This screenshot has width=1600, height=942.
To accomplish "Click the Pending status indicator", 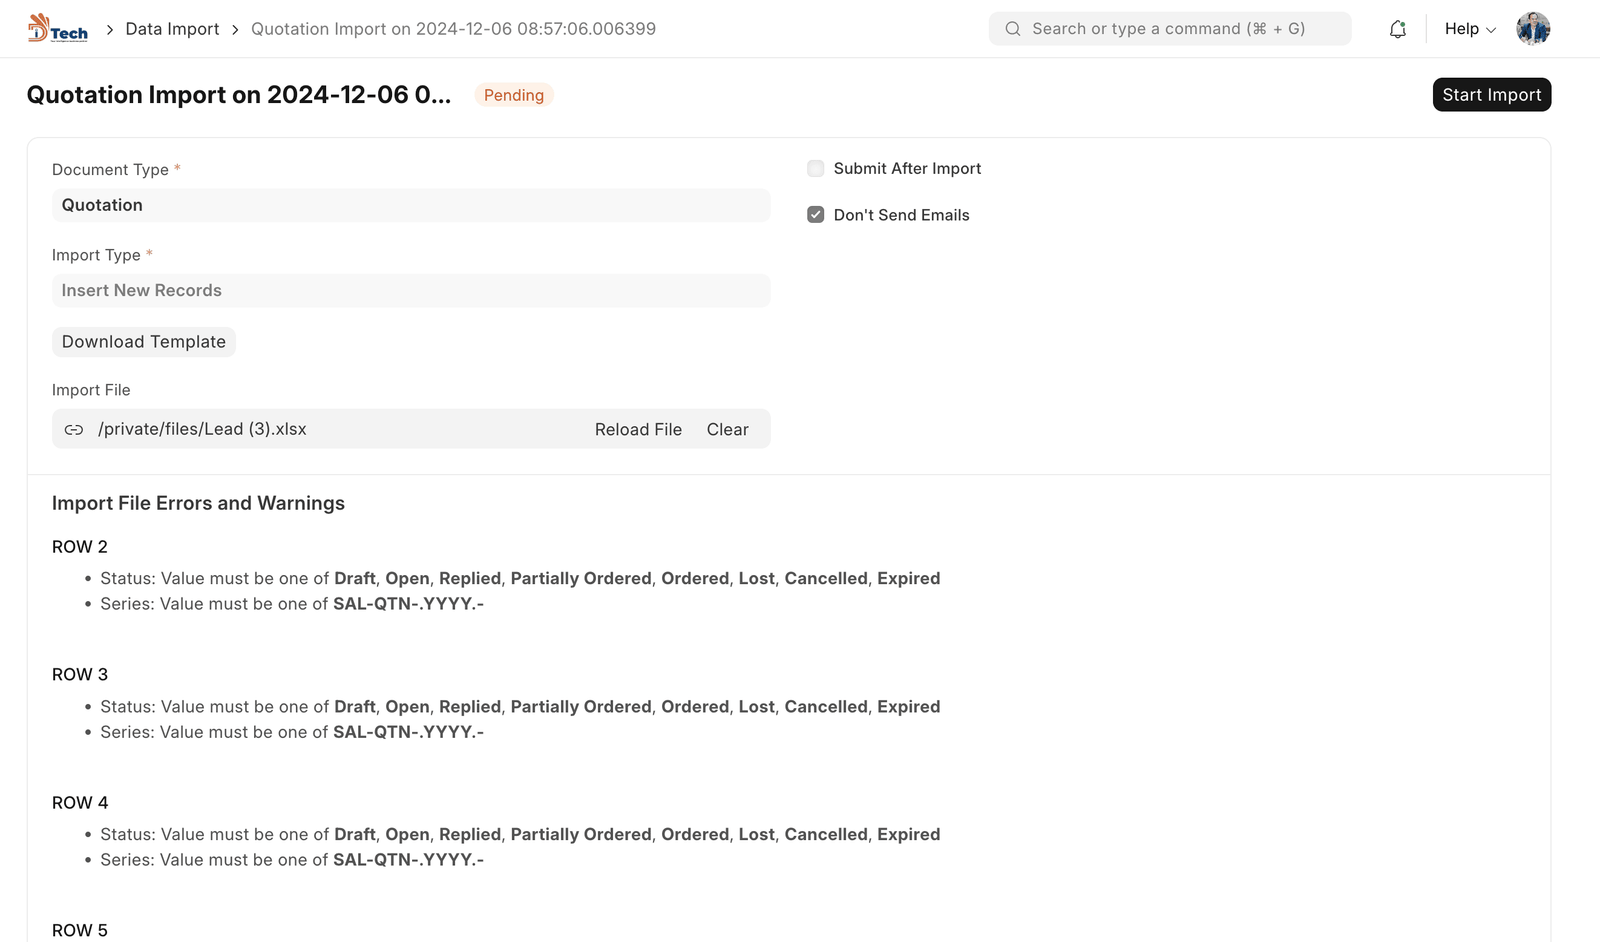I will click(514, 95).
